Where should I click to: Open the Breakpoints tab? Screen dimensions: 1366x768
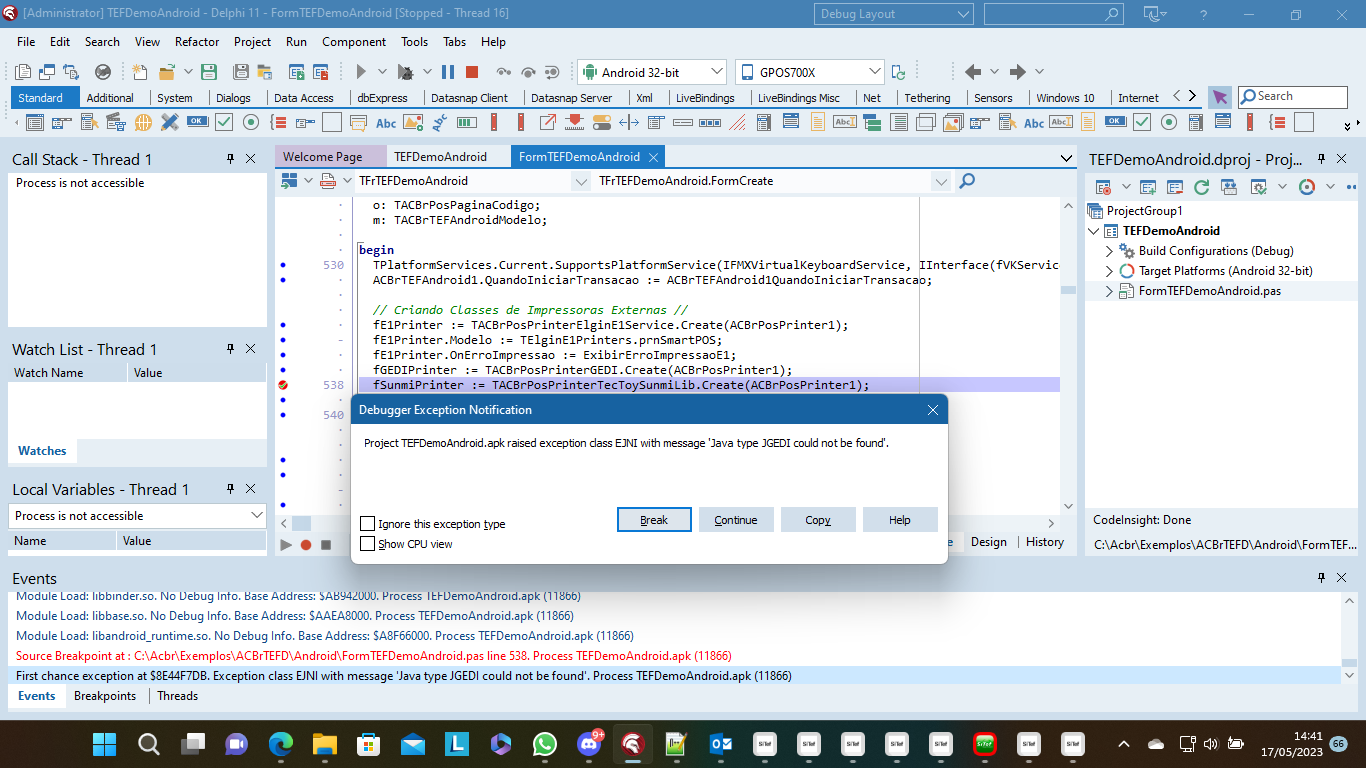[x=105, y=696]
